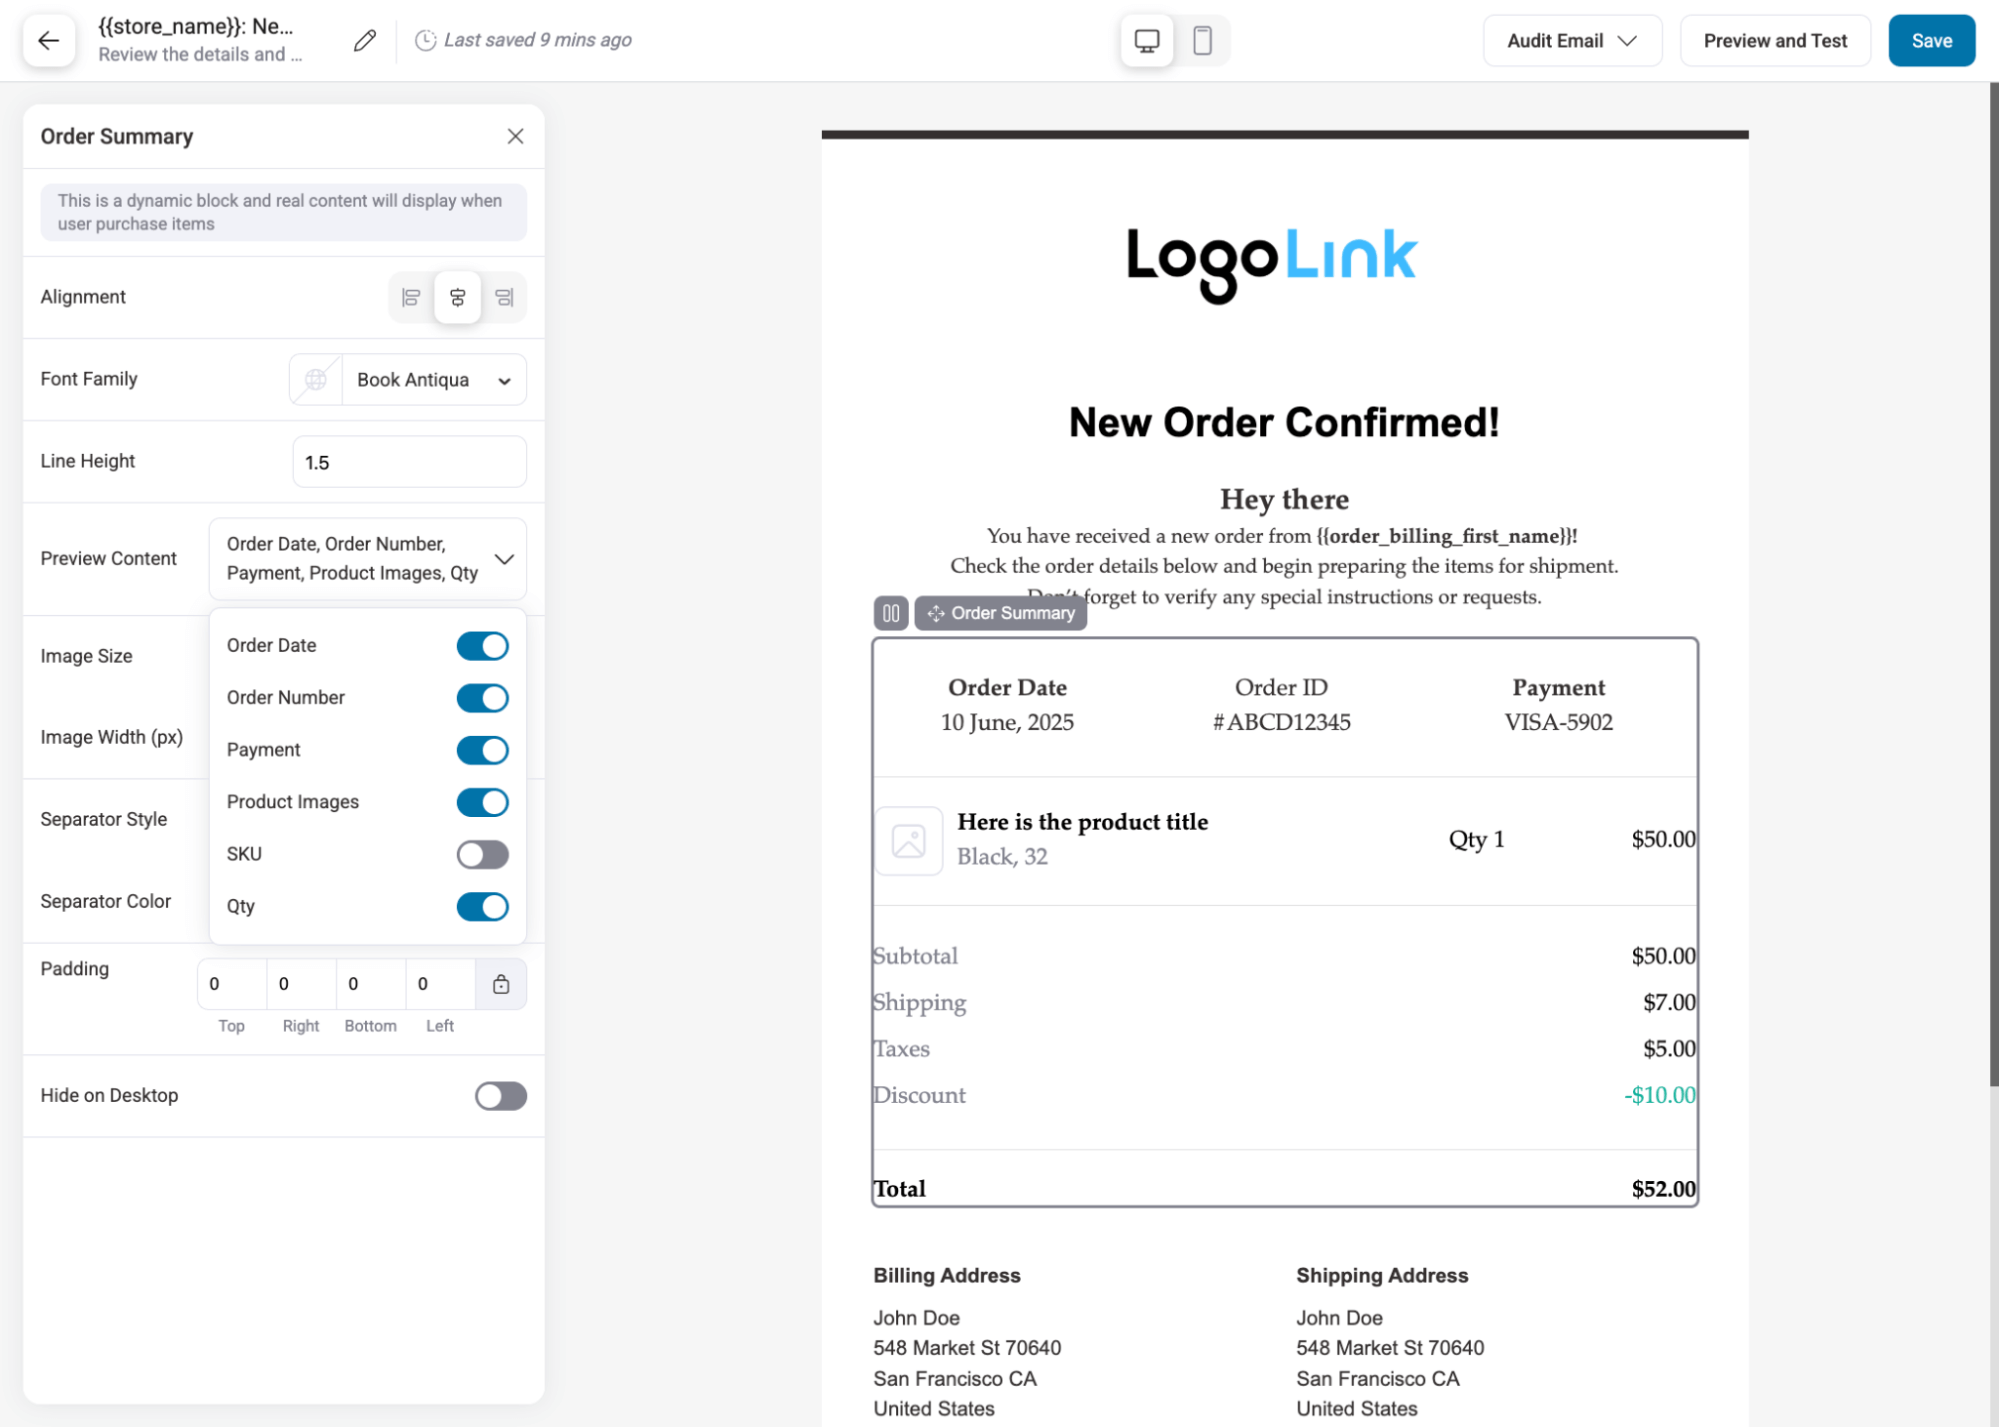Select the Billing Address heading
Viewport: 1999px width, 1428px height.
pos(946,1277)
